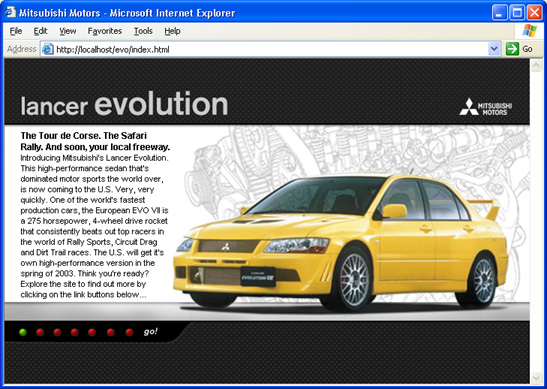Click the fifth red navigation dot
This screenshot has width=547, height=389.
111,332
